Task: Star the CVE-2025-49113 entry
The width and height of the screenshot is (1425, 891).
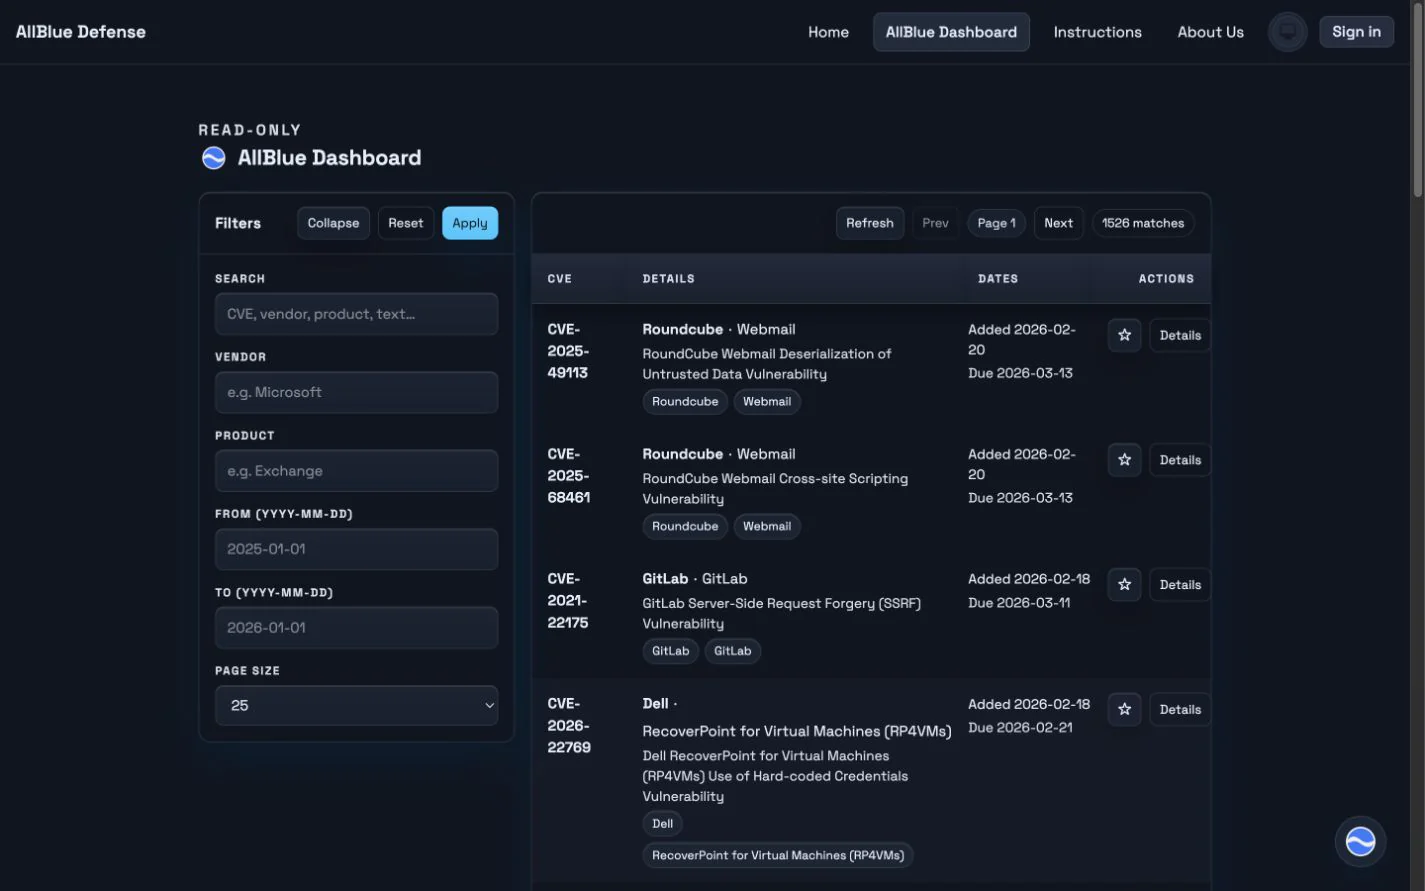Action: pyautogui.click(x=1124, y=335)
